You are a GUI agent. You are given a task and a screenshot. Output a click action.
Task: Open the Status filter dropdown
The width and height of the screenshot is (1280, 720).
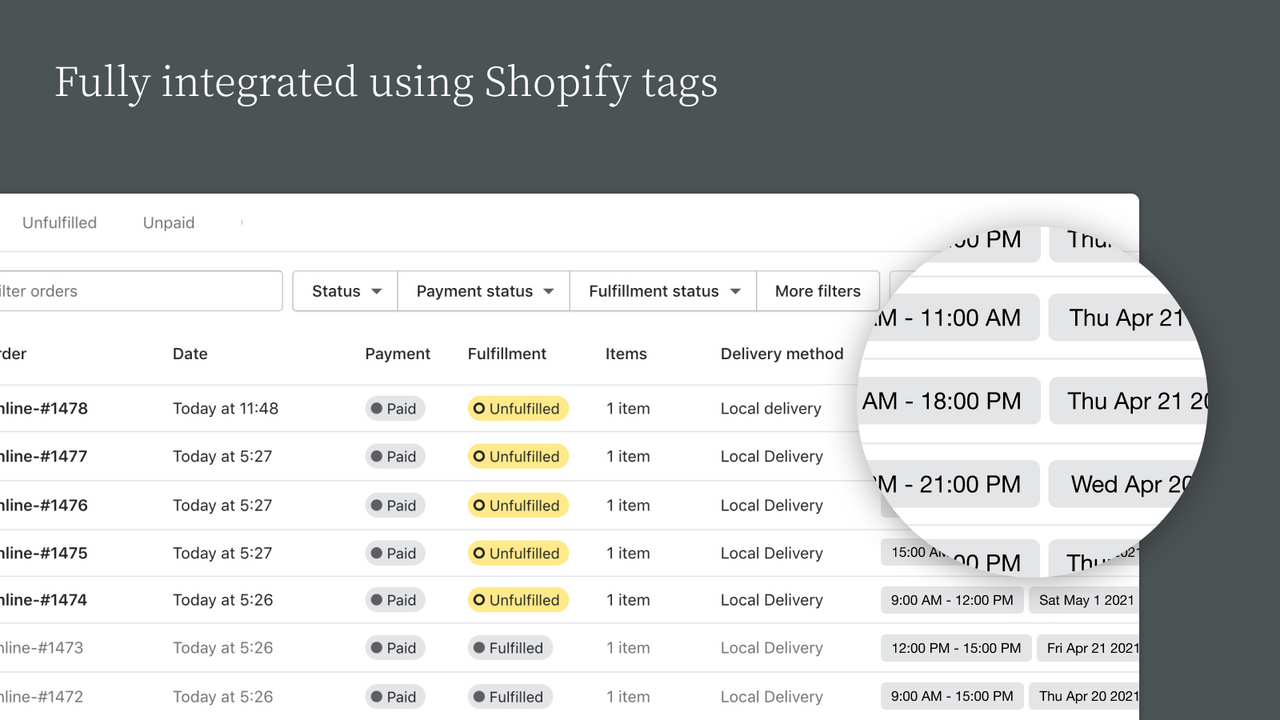[345, 291]
